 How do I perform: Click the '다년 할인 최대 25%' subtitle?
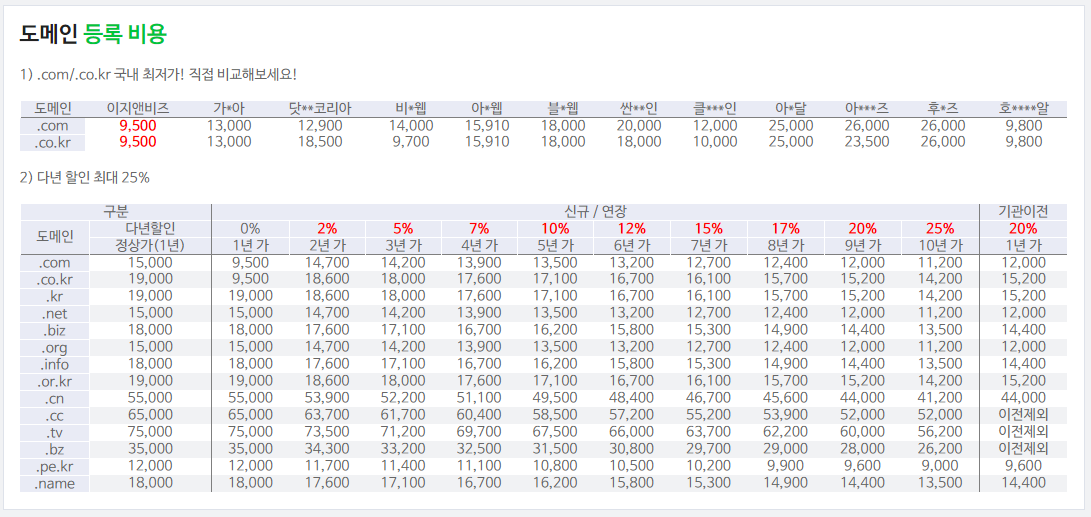coord(85,178)
